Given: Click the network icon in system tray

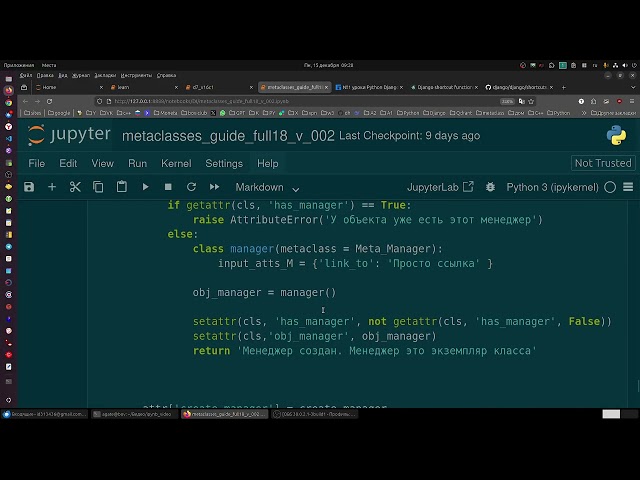Looking at the screenshot, I should tap(615, 65).
